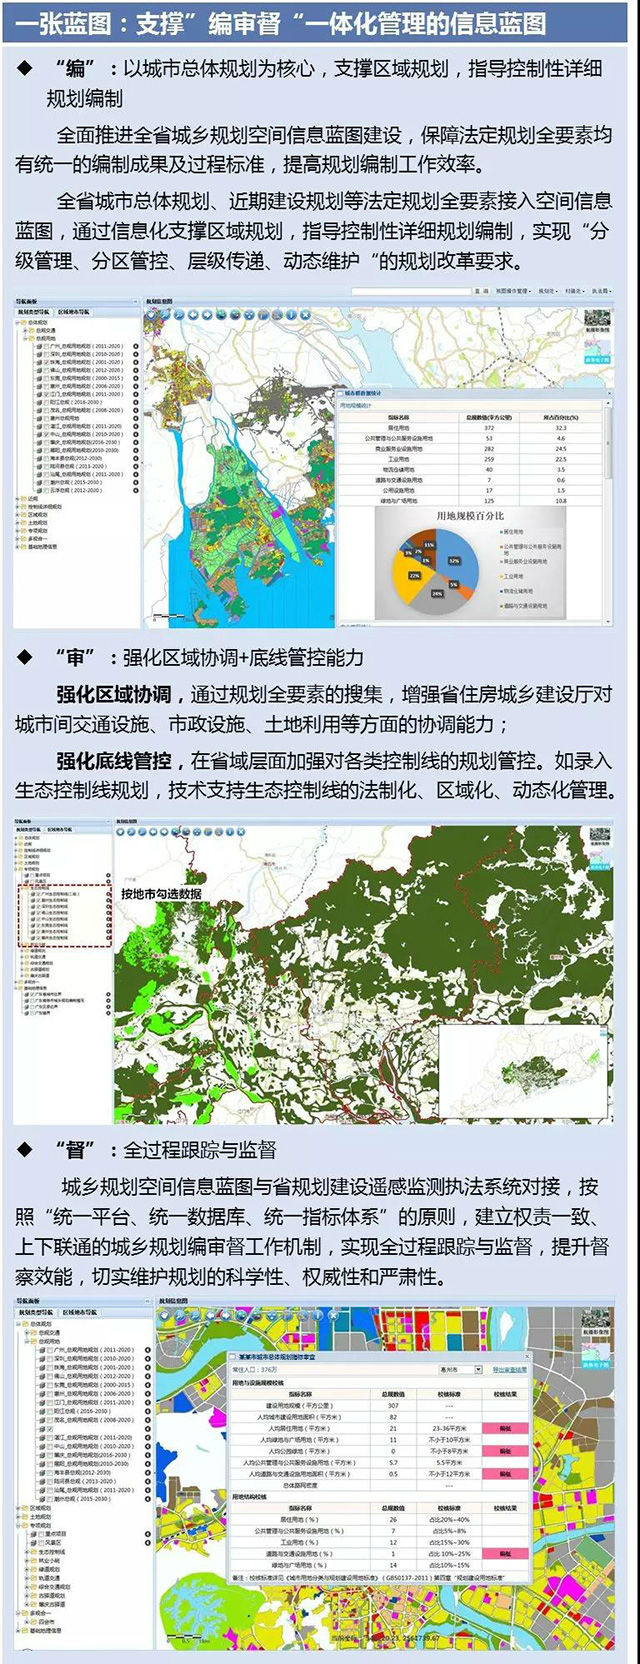The image size is (640, 1664).
Task: Select 多规合一 node in top GIS tree
Action: point(37,539)
